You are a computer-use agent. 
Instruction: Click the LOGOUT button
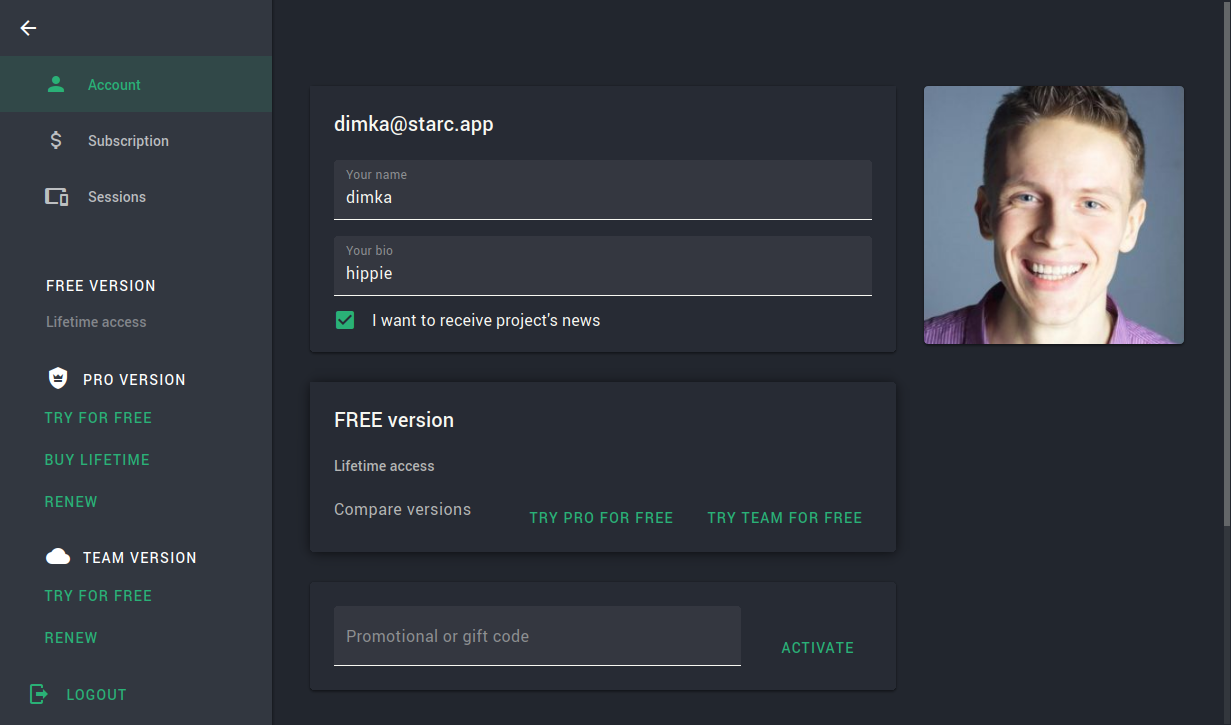[x=78, y=694]
